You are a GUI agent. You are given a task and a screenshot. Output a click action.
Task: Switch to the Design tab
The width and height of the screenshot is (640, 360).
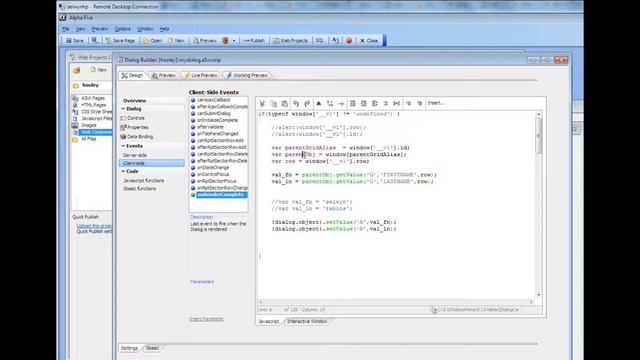pos(132,76)
